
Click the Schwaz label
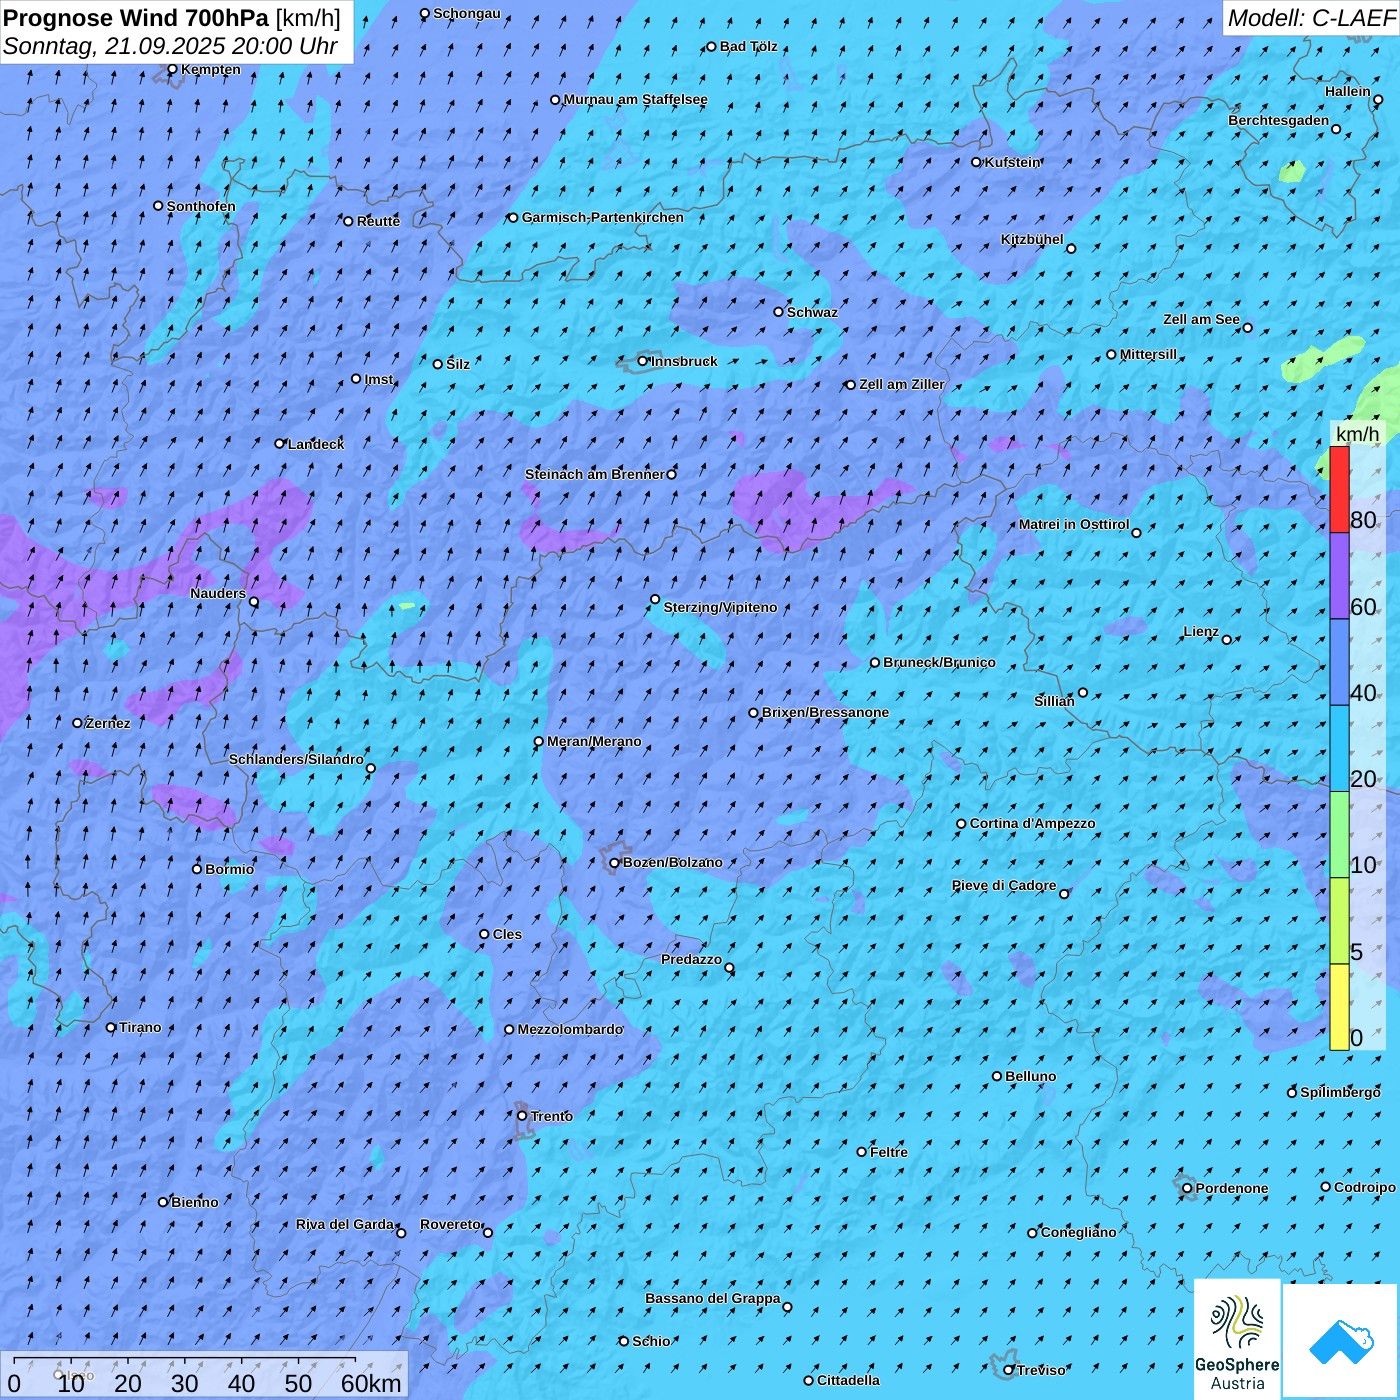pos(812,312)
